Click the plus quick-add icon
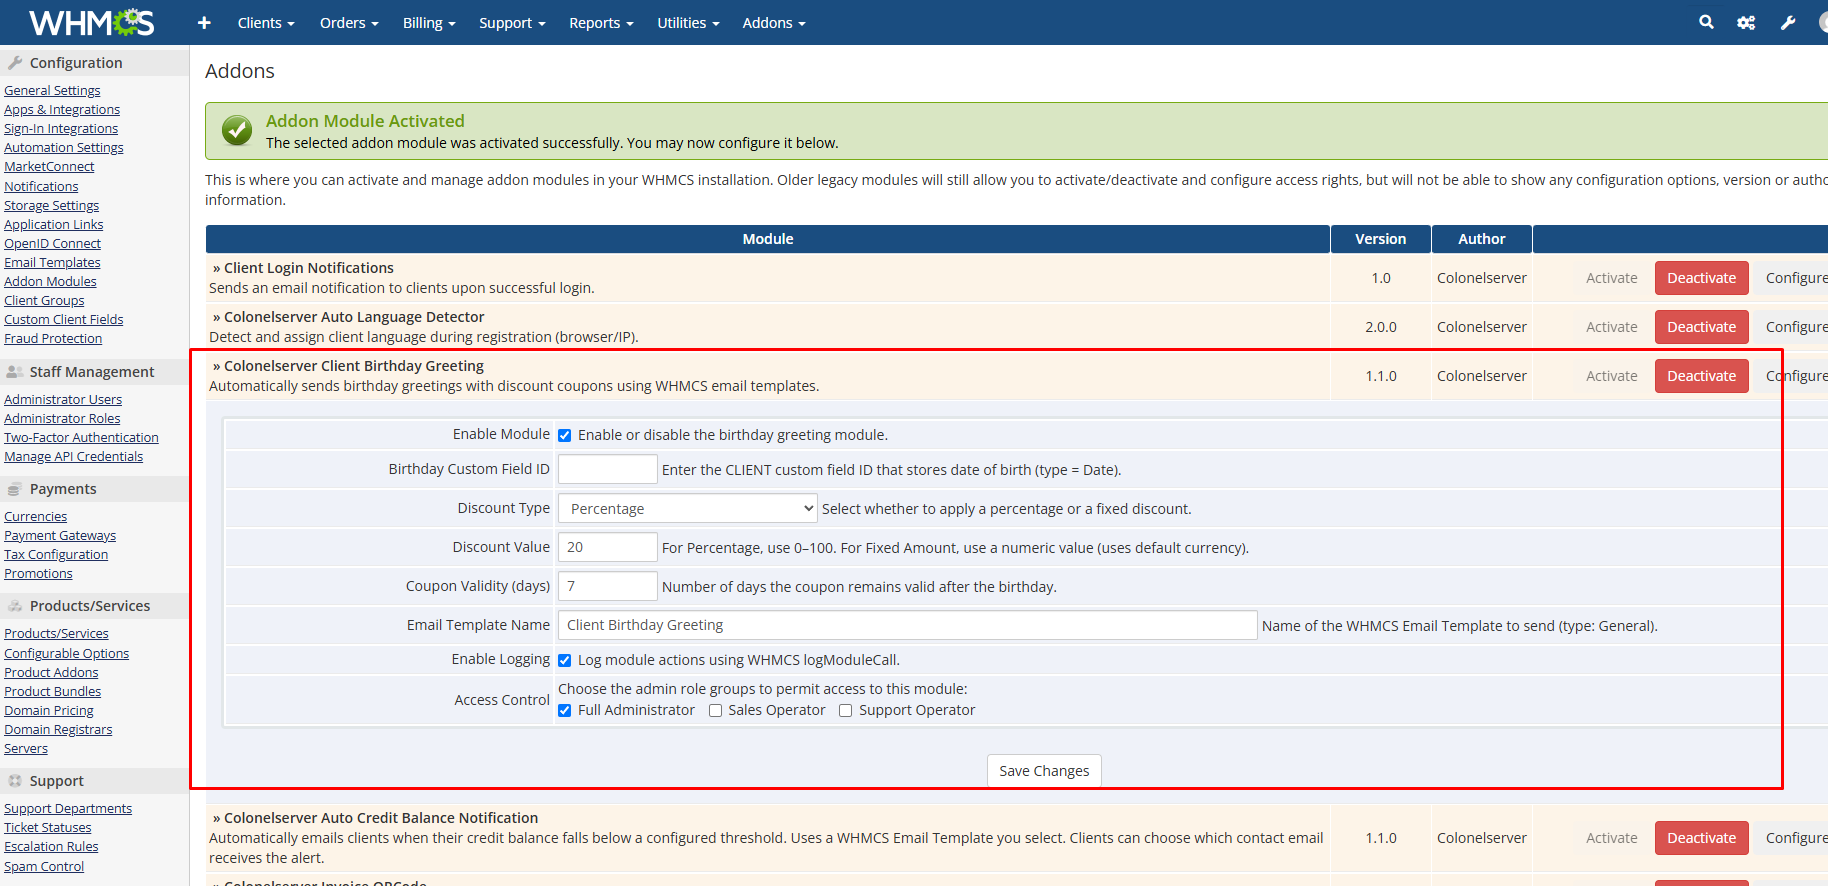The image size is (1828, 886). pyautogui.click(x=204, y=23)
